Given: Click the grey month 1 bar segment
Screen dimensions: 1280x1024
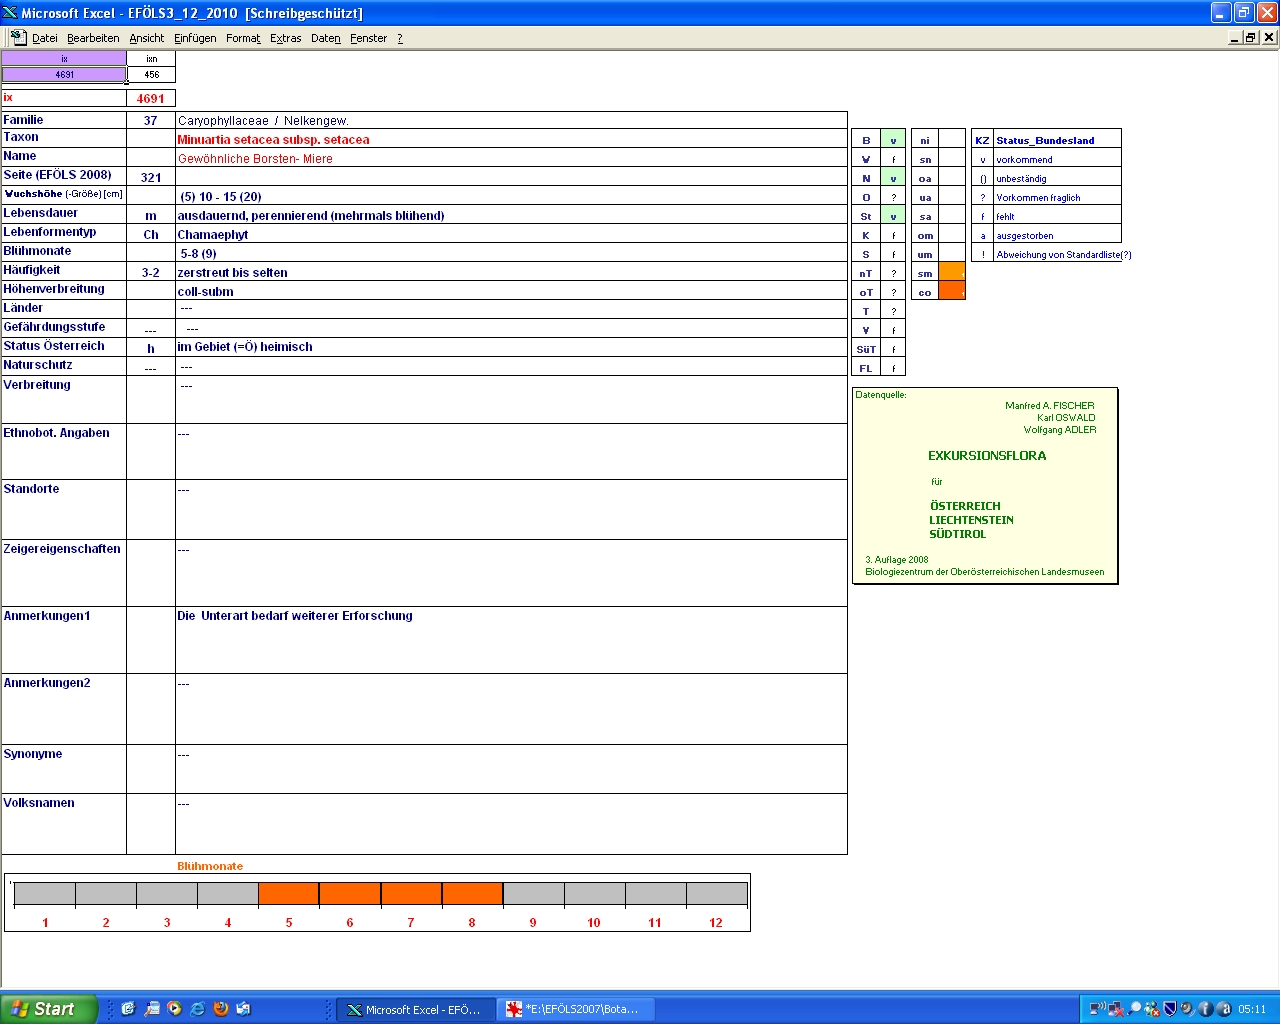Looking at the screenshot, I should click(x=45, y=894).
